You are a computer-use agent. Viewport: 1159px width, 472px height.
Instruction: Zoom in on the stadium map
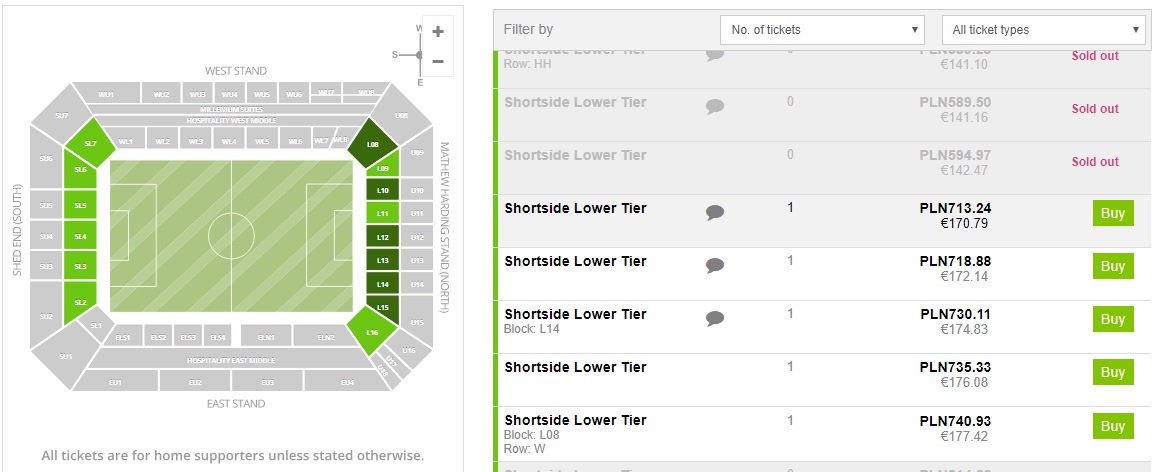click(x=437, y=32)
